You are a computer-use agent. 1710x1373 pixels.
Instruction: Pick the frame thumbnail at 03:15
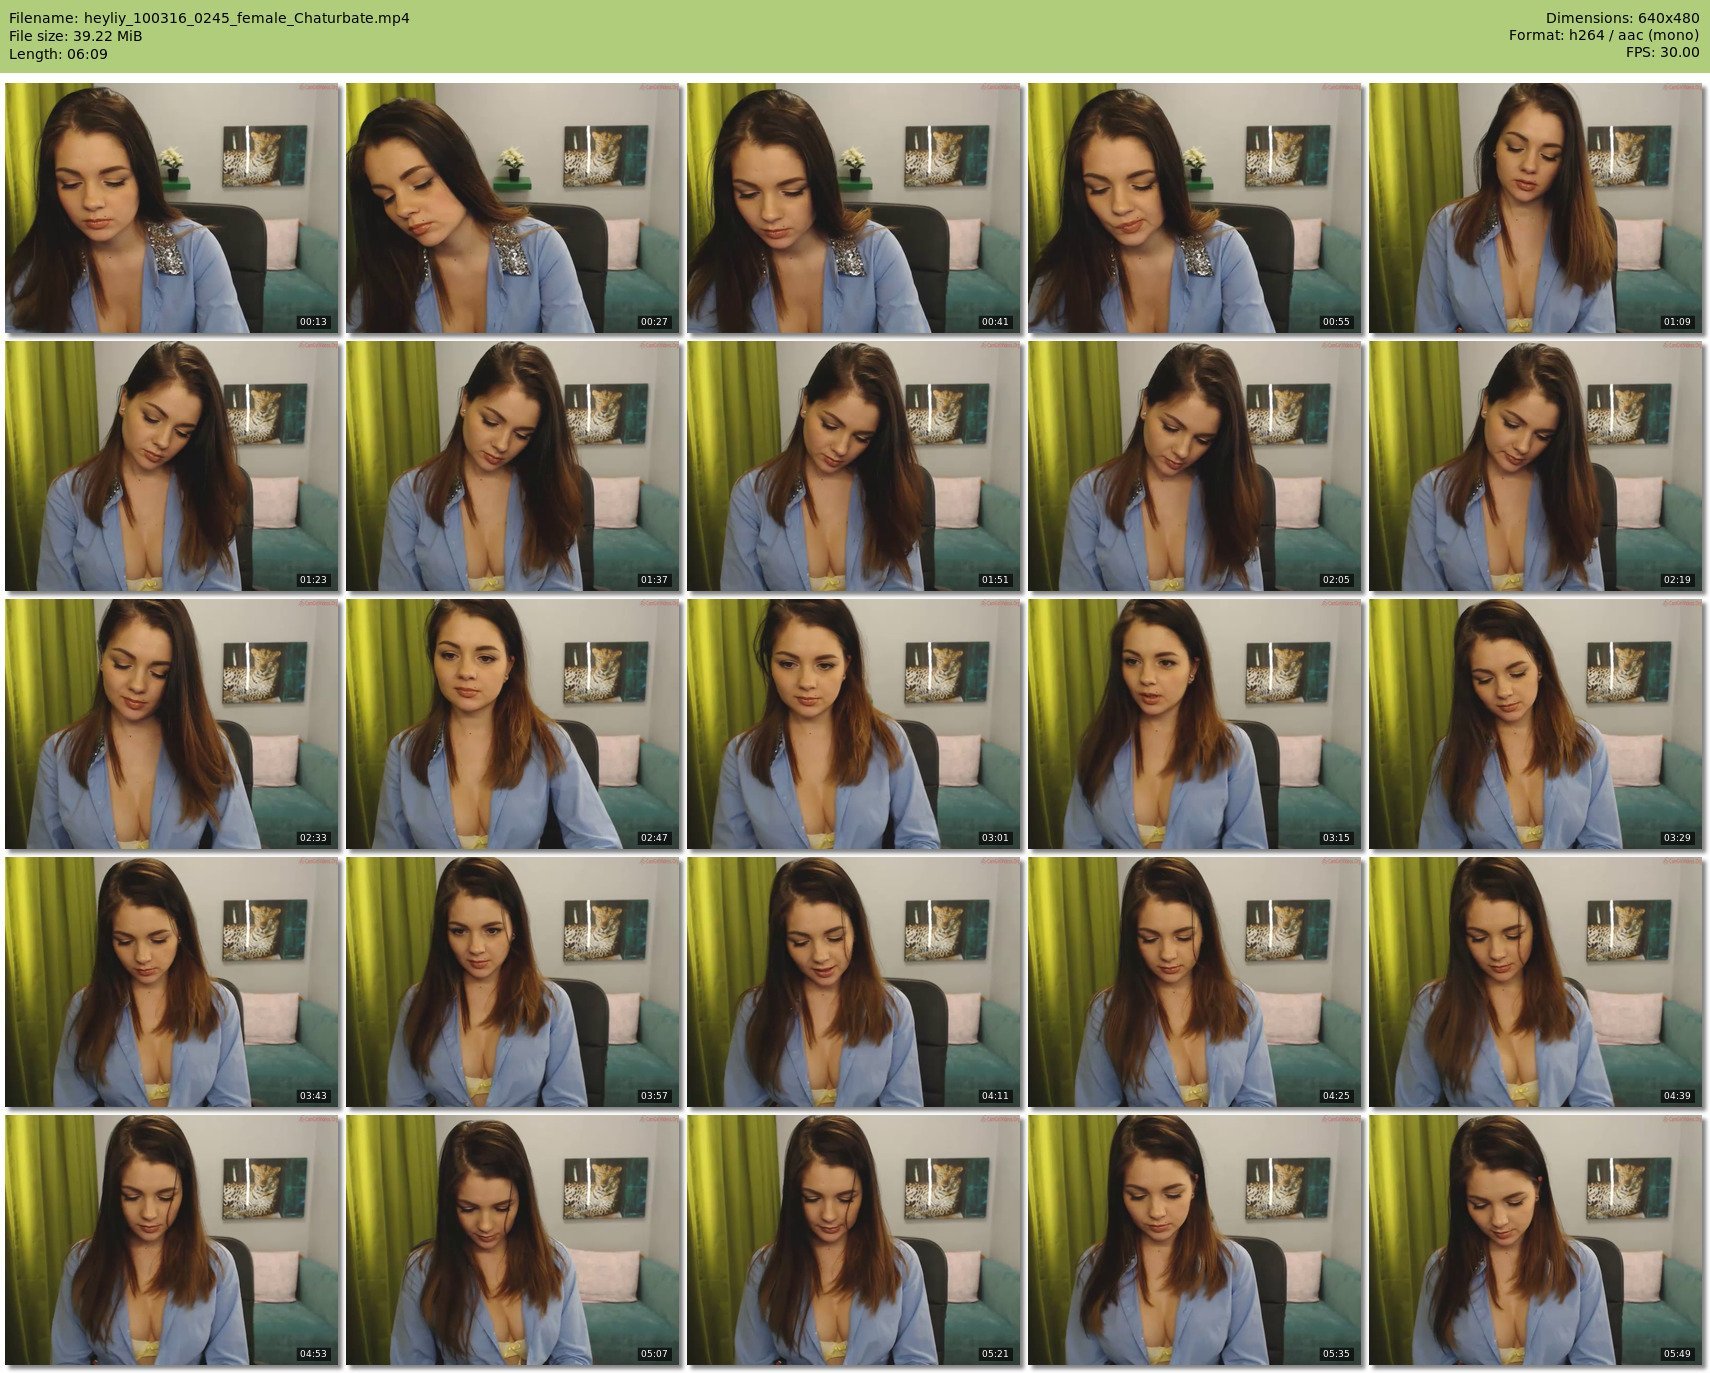point(1195,724)
